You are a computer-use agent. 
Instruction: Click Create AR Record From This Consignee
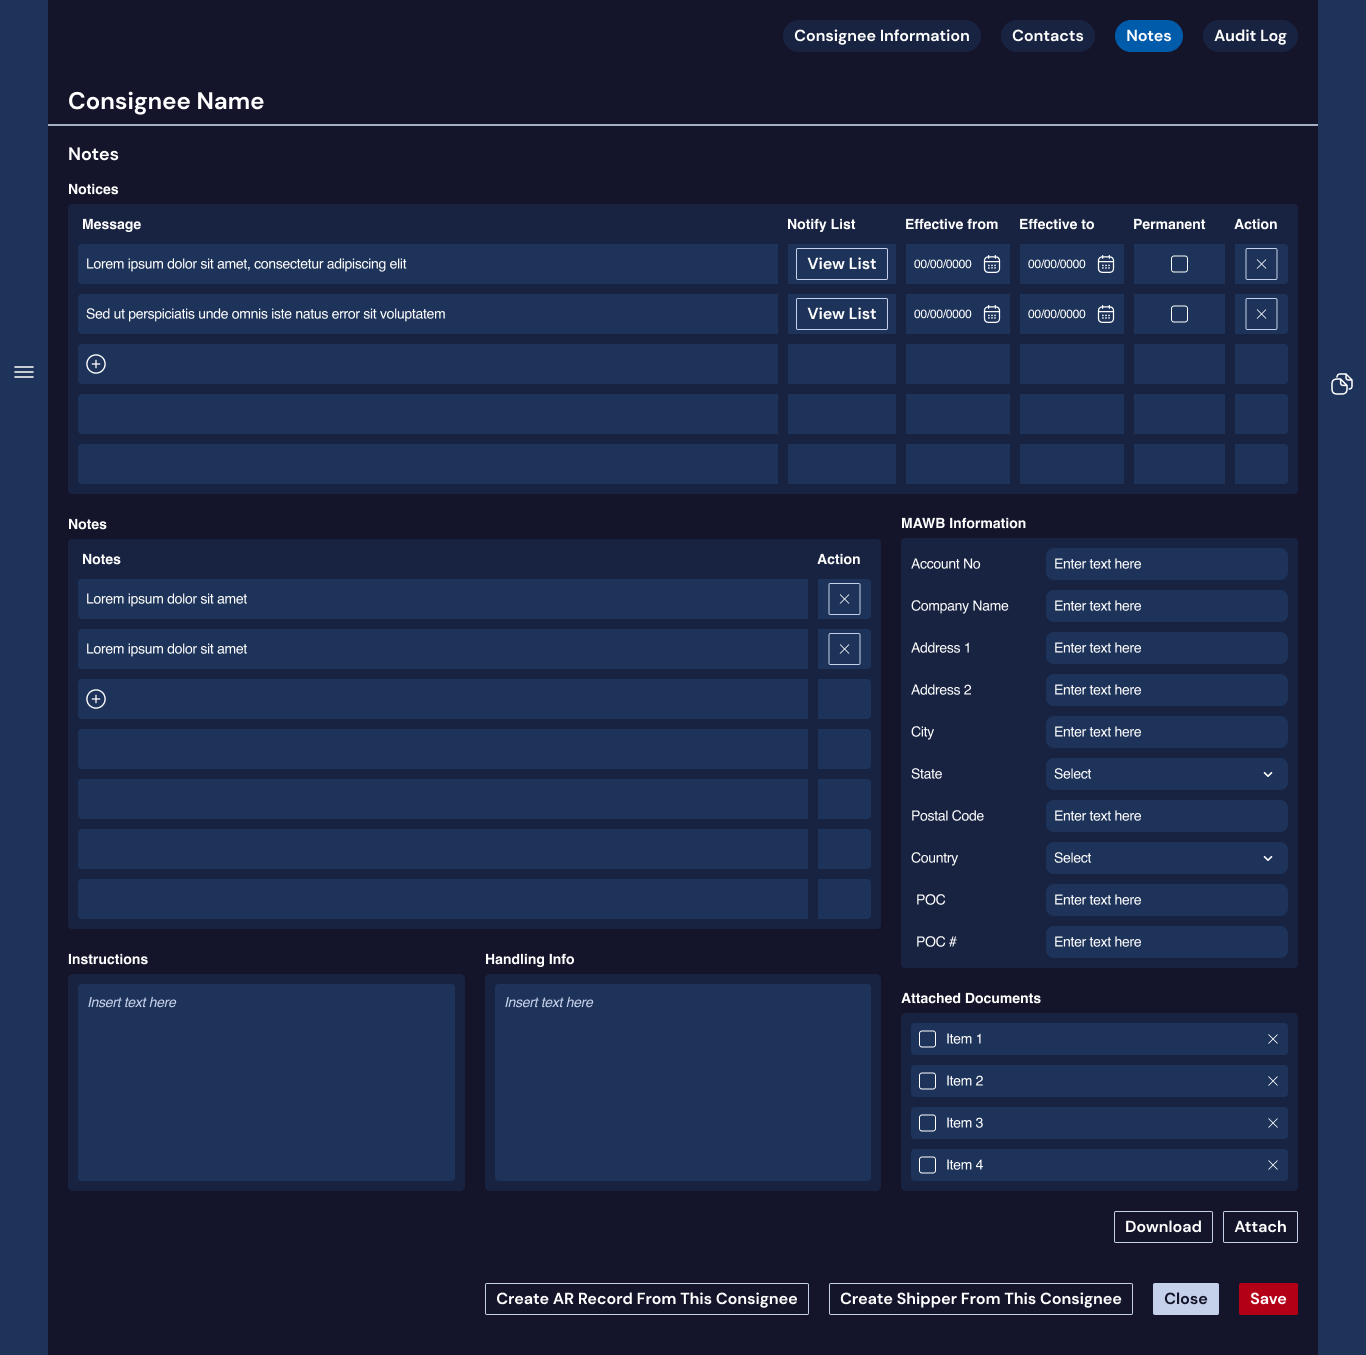tap(647, 1299)
